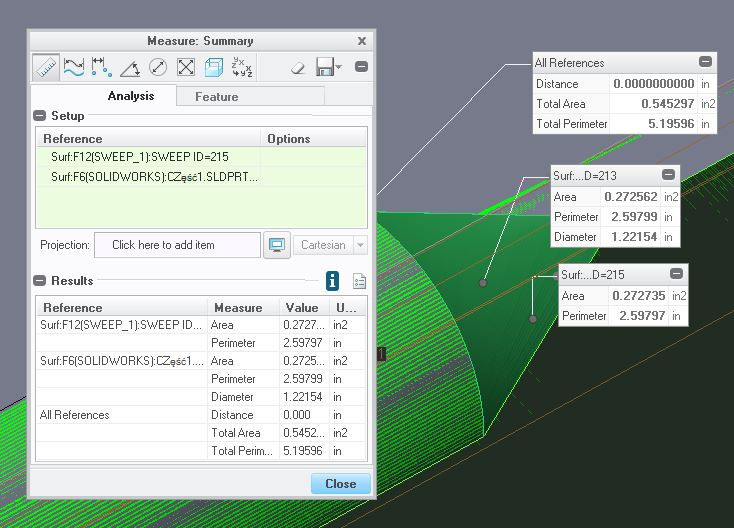Click the results options list icon

pos(360,281)
